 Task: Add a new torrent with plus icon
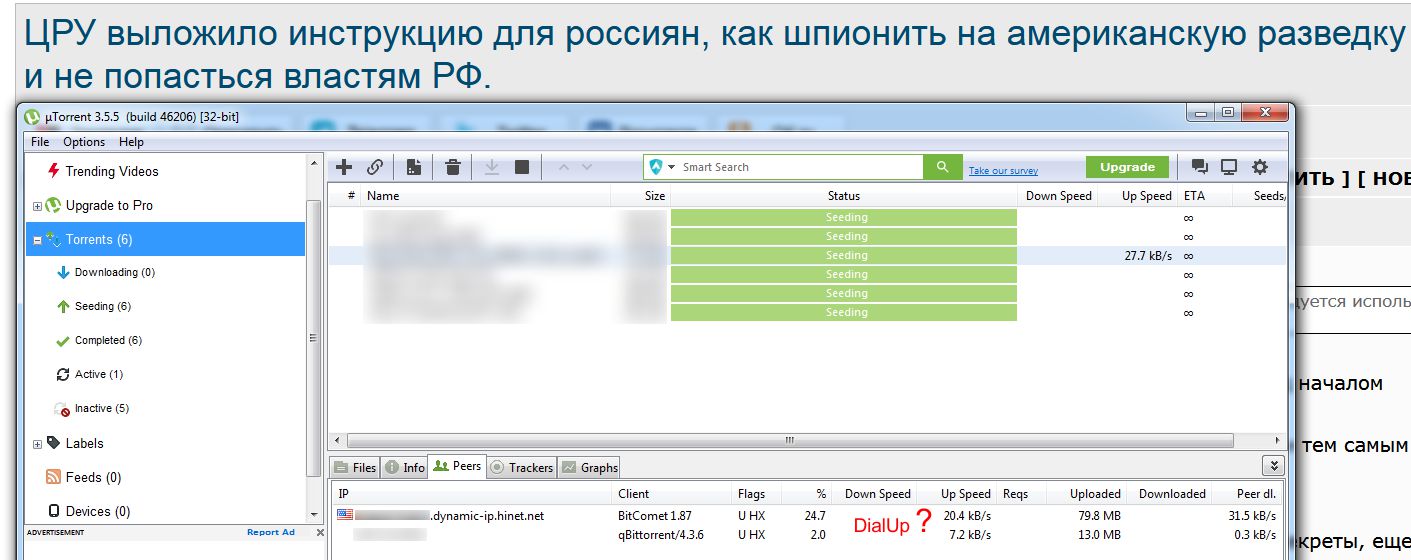click(x=344, y=167)
